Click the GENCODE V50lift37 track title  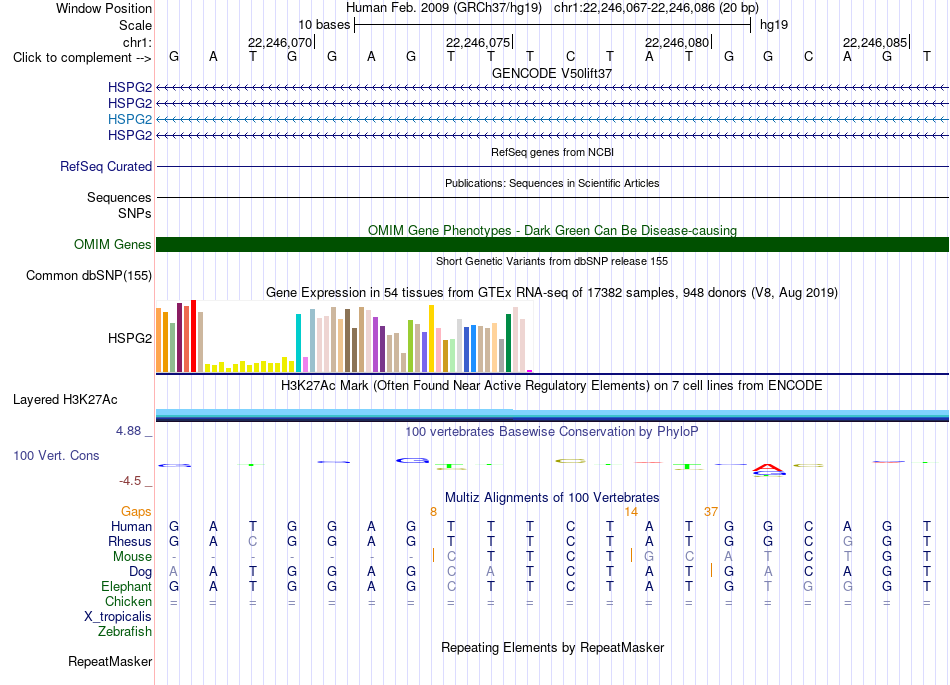coord(552,73)
